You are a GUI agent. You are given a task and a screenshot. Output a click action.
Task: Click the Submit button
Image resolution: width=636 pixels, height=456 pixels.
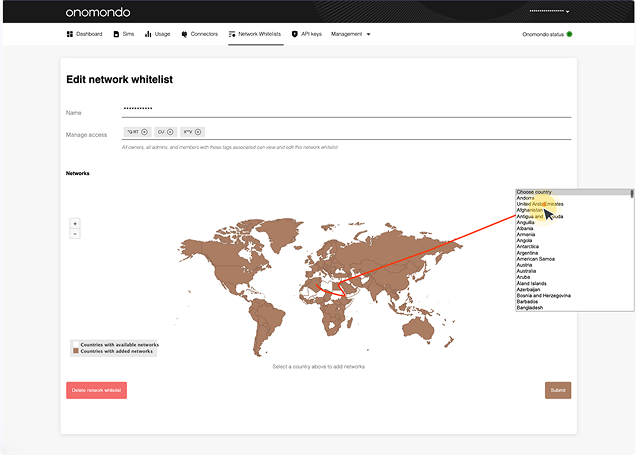coord(558,390)
